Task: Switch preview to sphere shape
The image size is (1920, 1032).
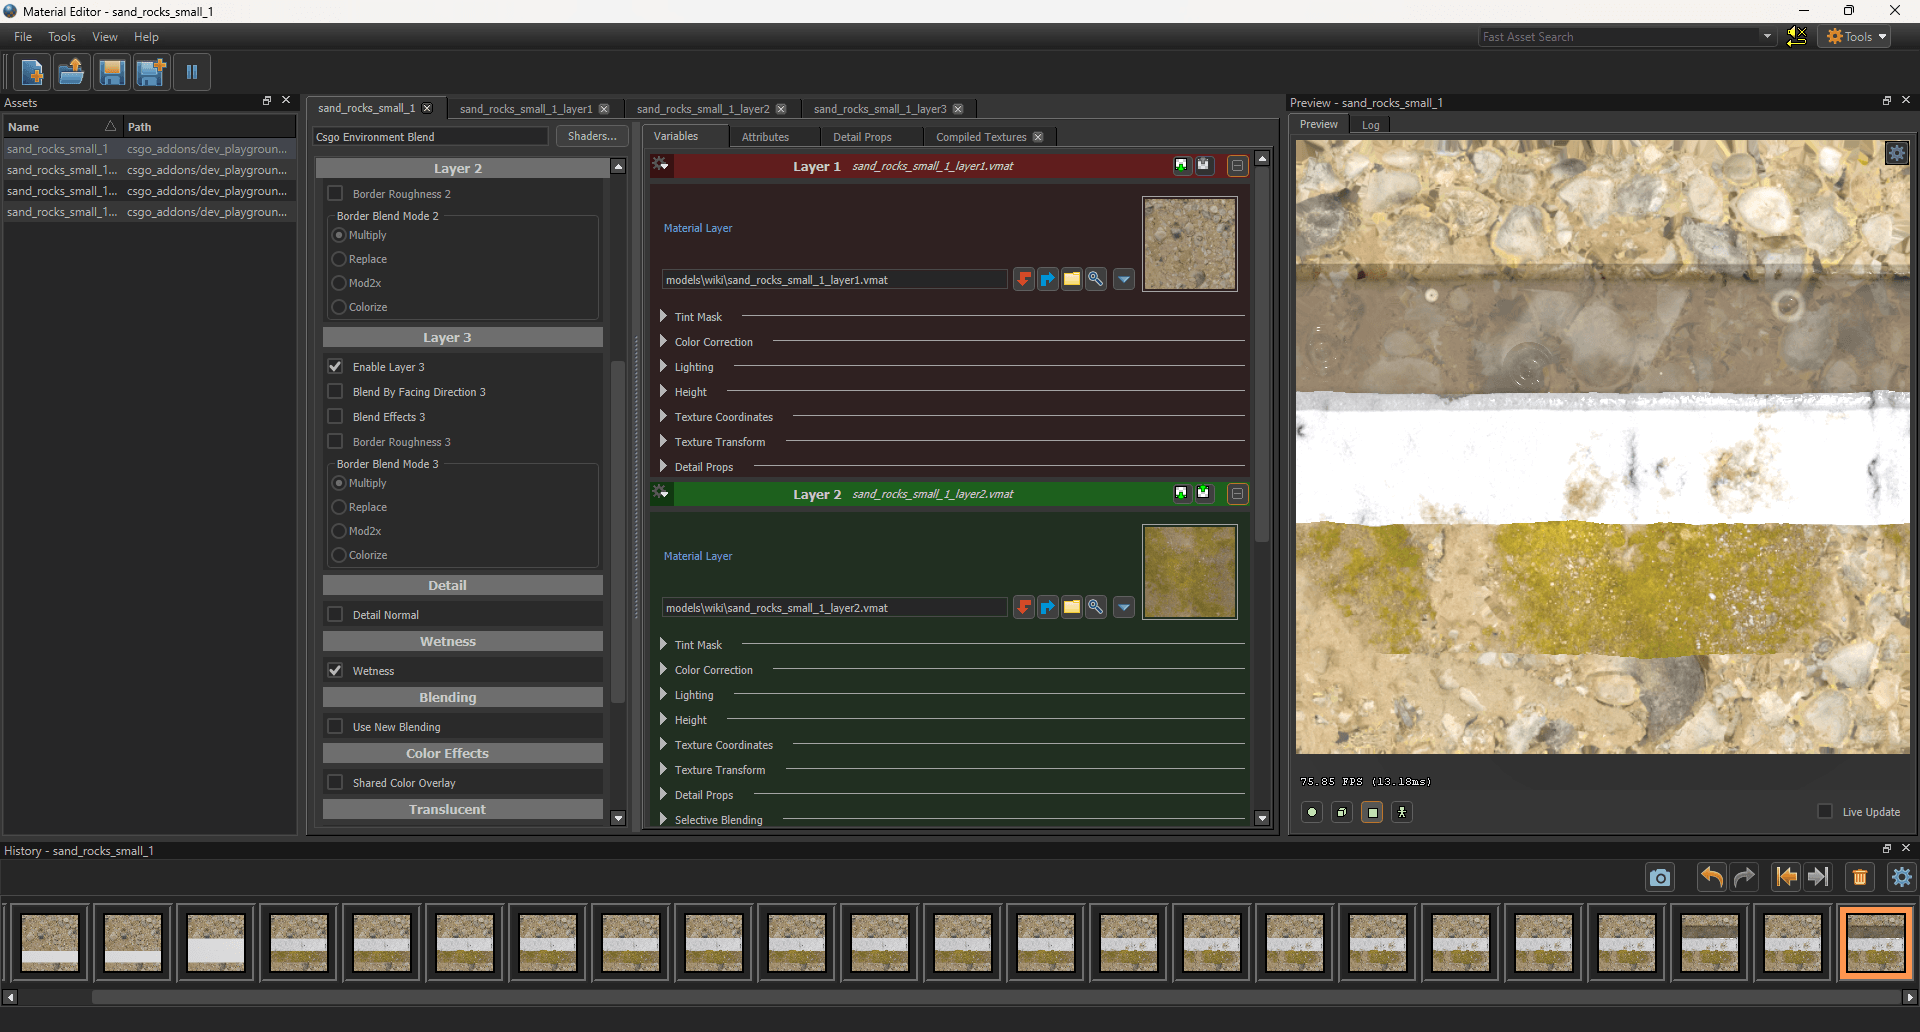Action: tap(1312, 812)
